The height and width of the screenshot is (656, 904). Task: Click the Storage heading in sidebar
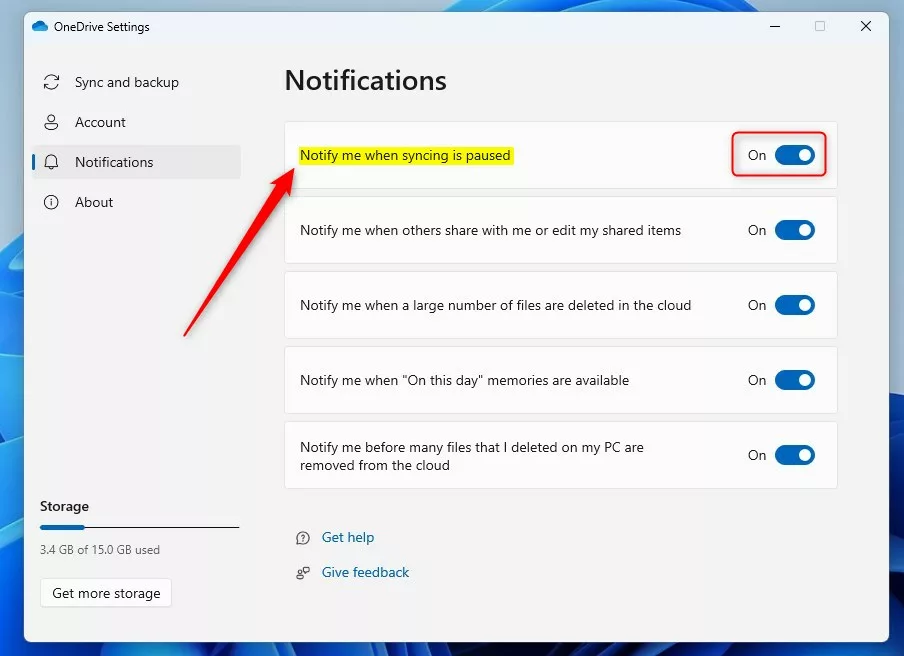click(65, 506)
